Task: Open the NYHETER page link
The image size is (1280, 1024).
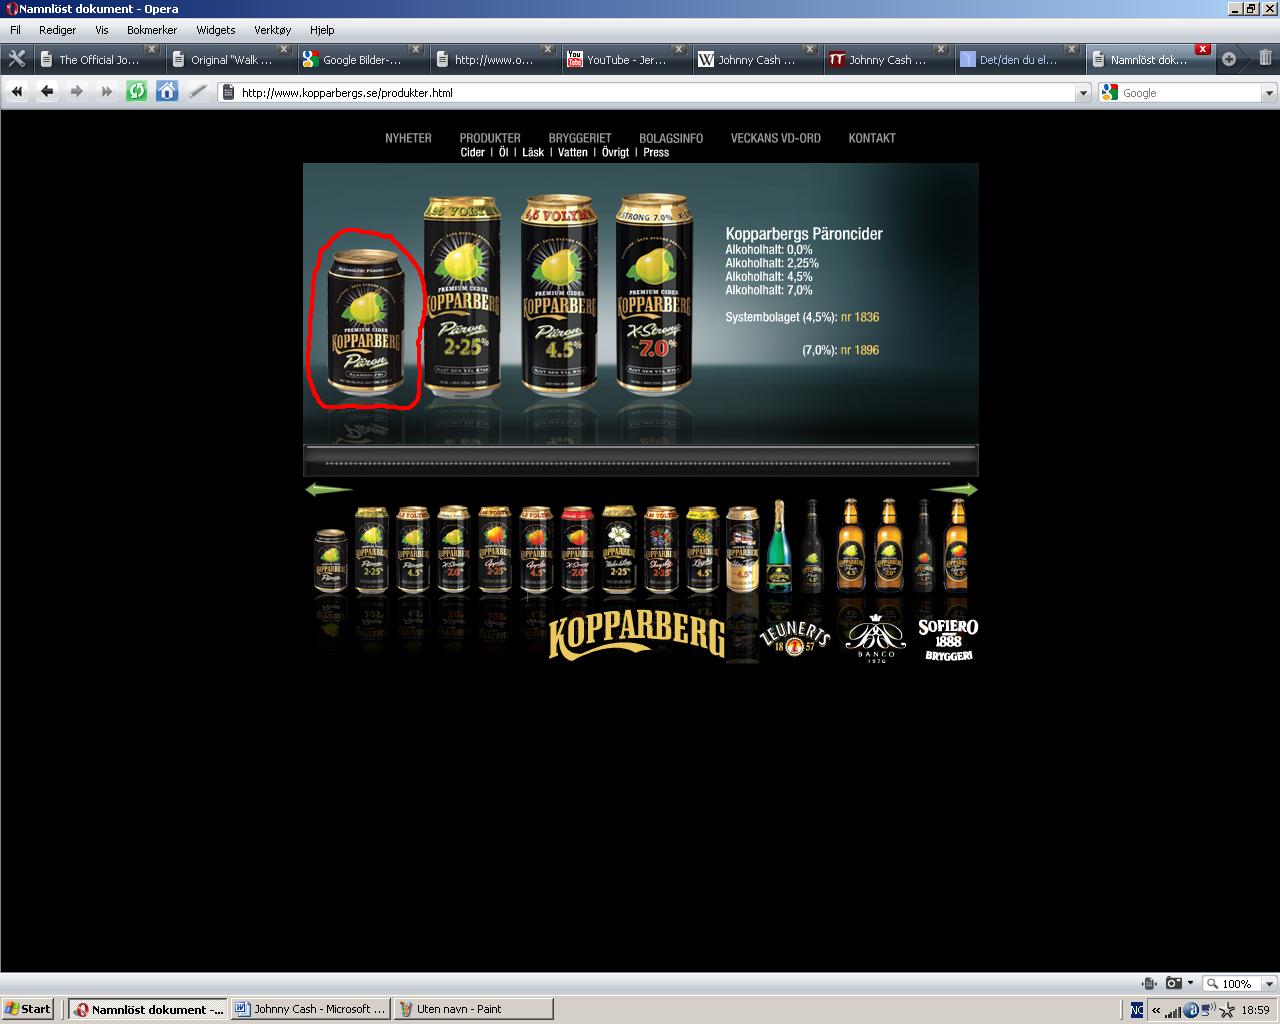Action: (x=408, y=138)
